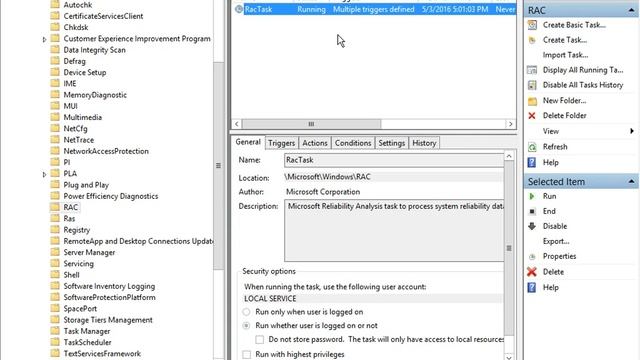This screenshot has width=640, height=360.
Task: Click the task list scroll right arrow
Action: (x=511, y=124)
